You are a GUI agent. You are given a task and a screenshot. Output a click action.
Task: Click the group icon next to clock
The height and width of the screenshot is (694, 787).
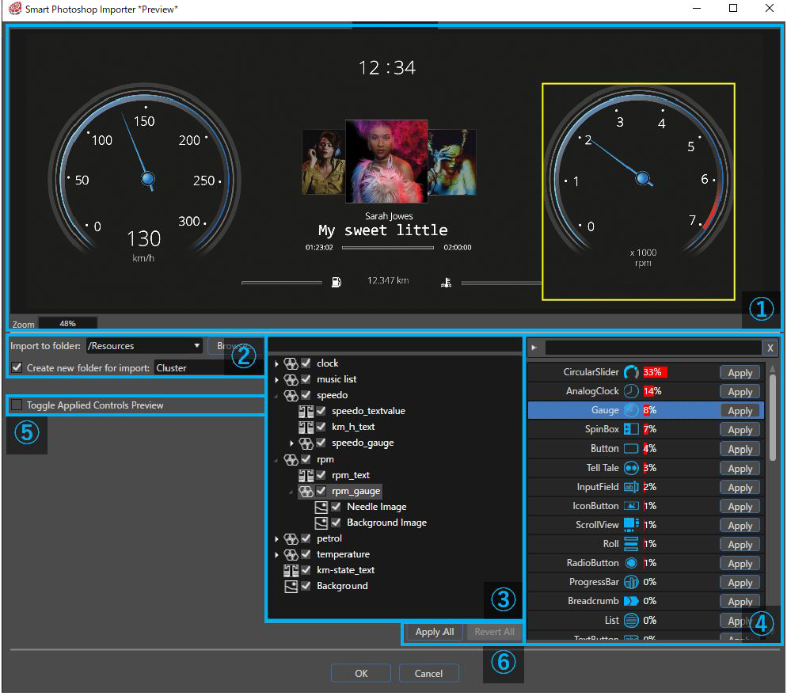coord(291,363)
